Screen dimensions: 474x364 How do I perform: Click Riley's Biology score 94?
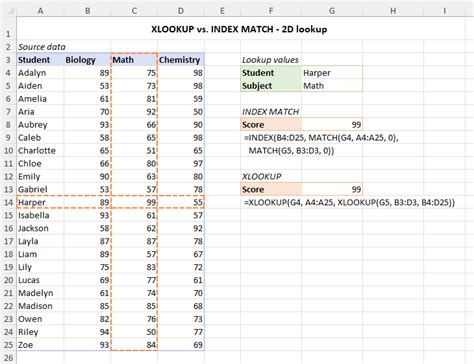click(x=87, y=332)
